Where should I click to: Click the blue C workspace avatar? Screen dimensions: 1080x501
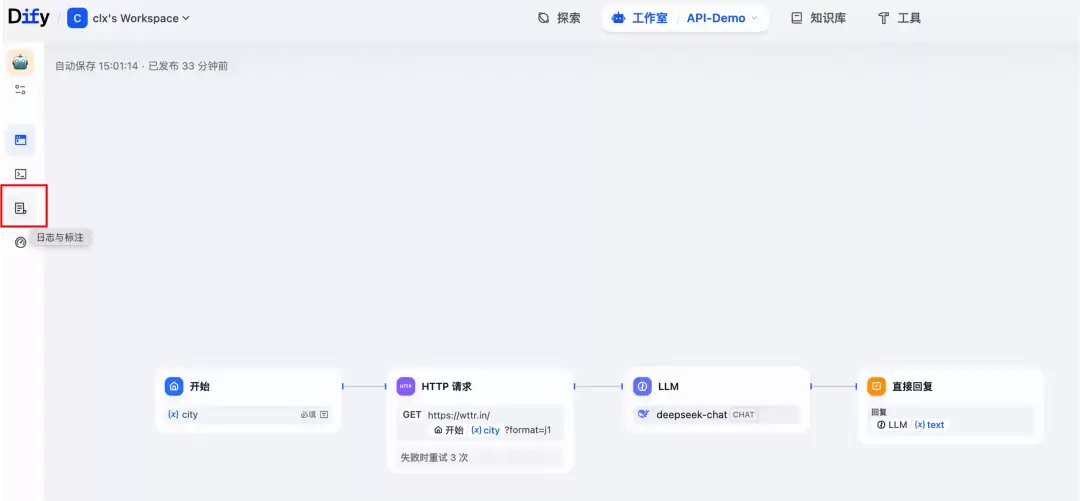77,19
